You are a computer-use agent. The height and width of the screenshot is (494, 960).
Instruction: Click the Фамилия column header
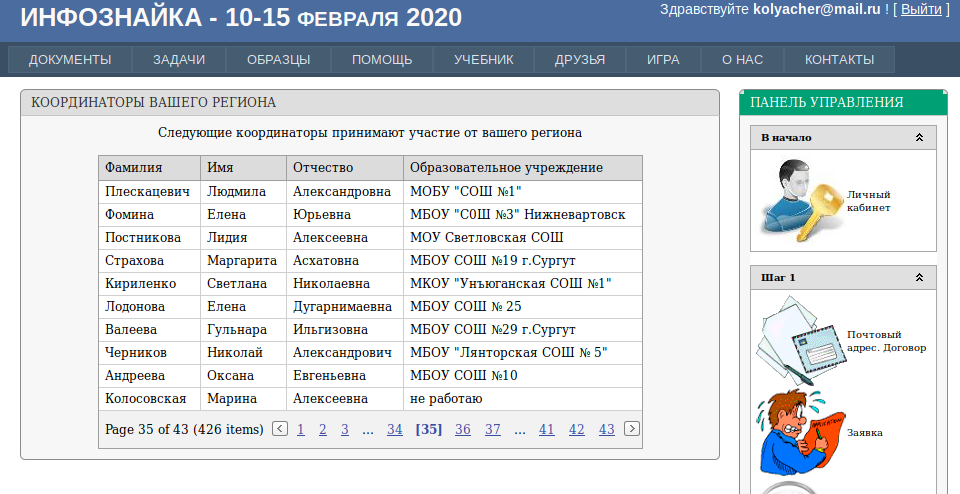tap(149, 168)
